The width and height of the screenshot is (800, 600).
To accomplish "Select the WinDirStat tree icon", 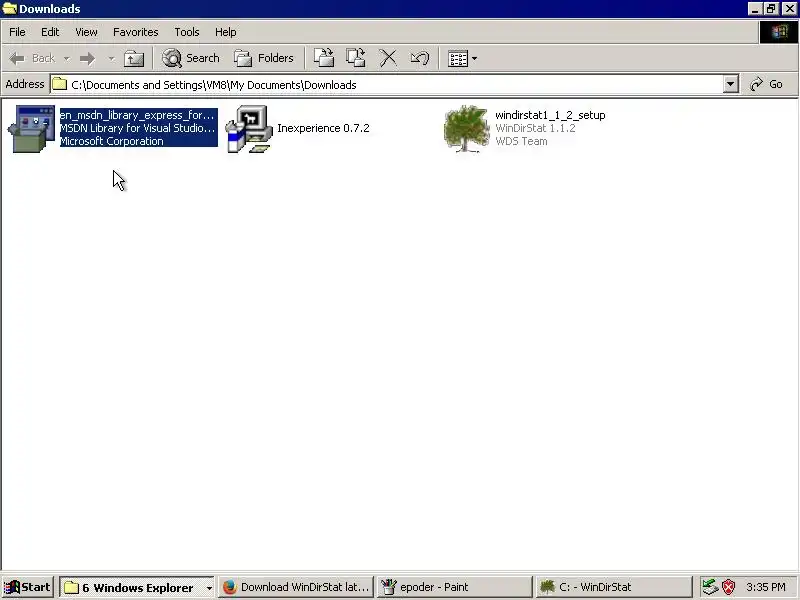I will 466,129.
